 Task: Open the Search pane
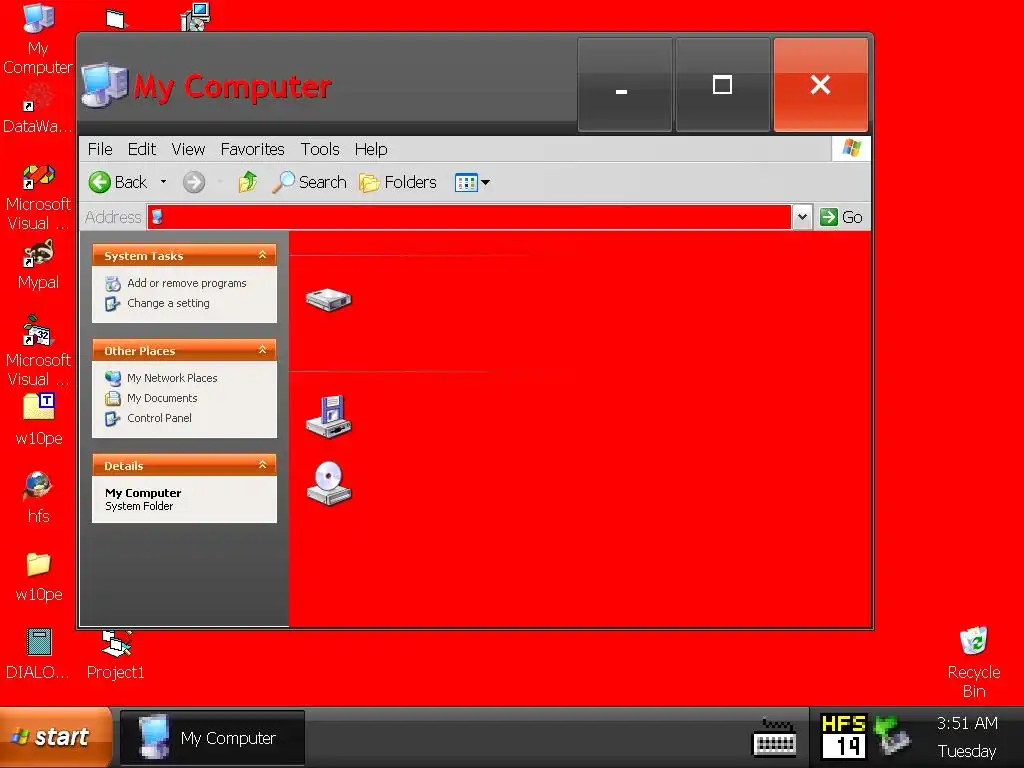click(x=309, y=182)
